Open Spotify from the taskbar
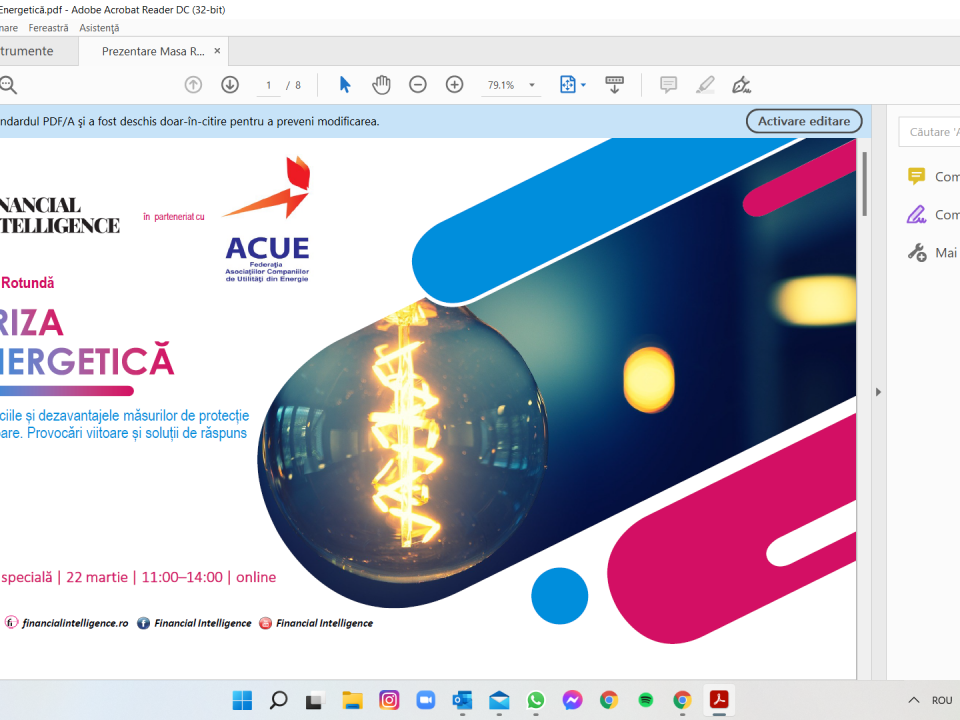The width and height of the screenshot is (960, 720). click(x=646, y=700)
